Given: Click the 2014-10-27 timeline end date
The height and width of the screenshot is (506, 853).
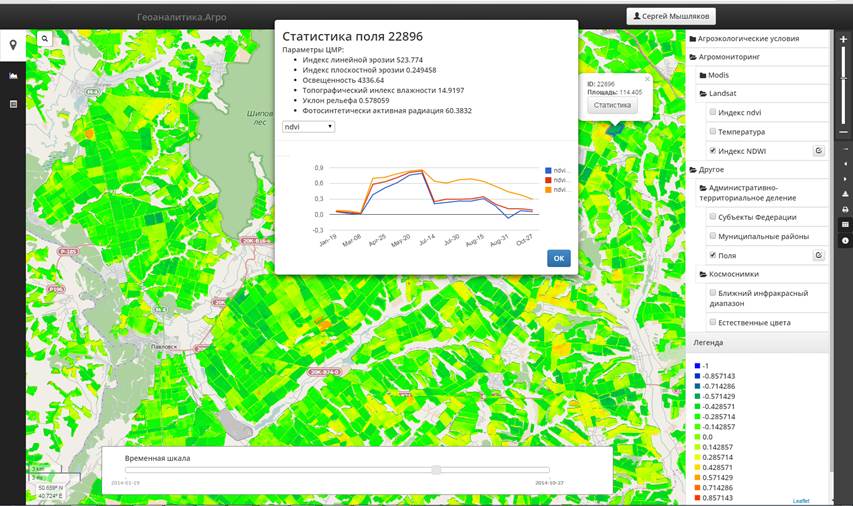Looking at the screenshot, I should click(x=549, y=483).
